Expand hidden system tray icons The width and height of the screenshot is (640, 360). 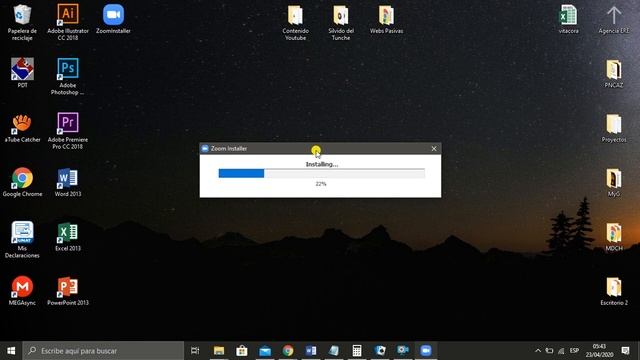pos(538,351)
